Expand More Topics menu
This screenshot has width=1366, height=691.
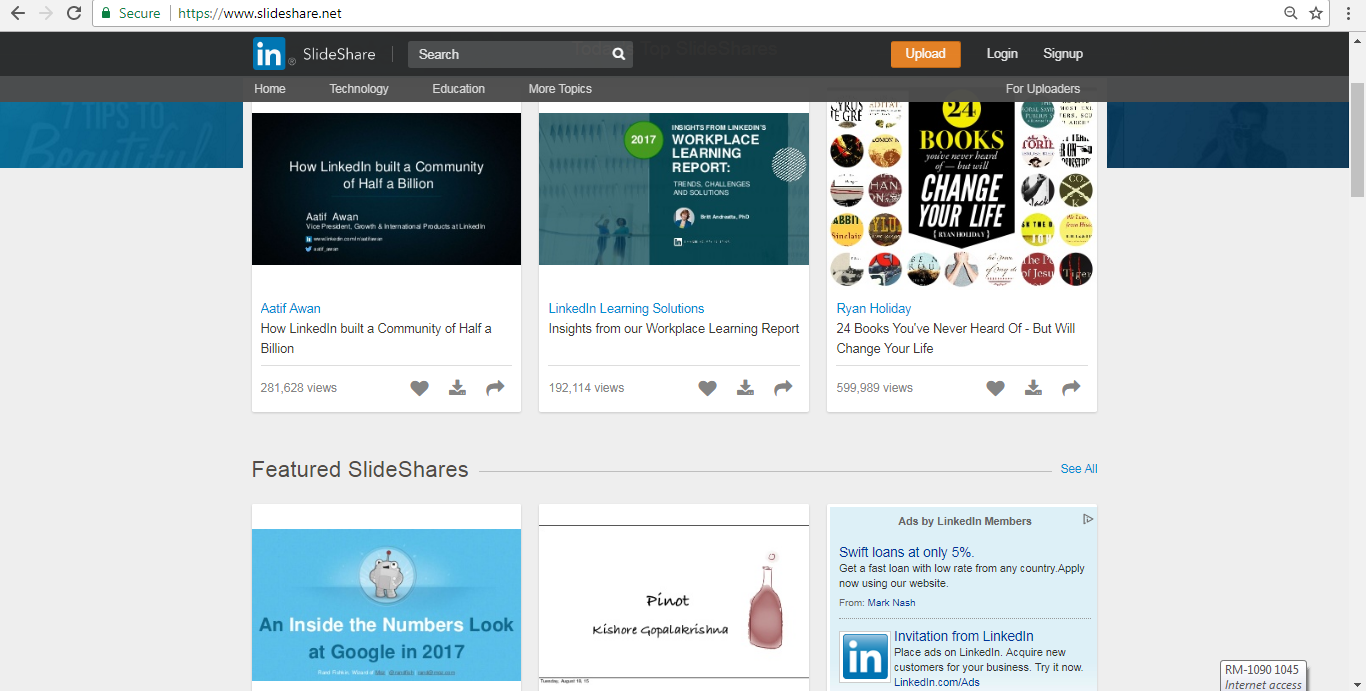pos(560,89)
